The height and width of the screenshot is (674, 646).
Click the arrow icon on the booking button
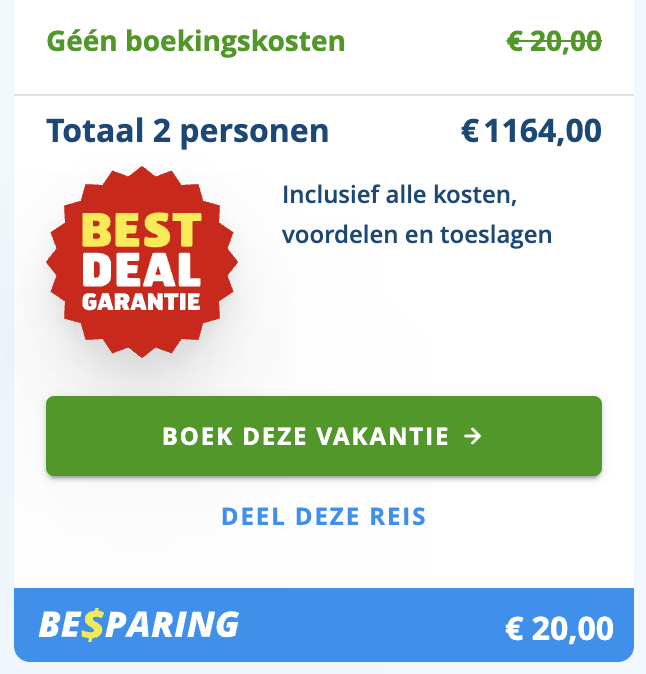point(474,436)
